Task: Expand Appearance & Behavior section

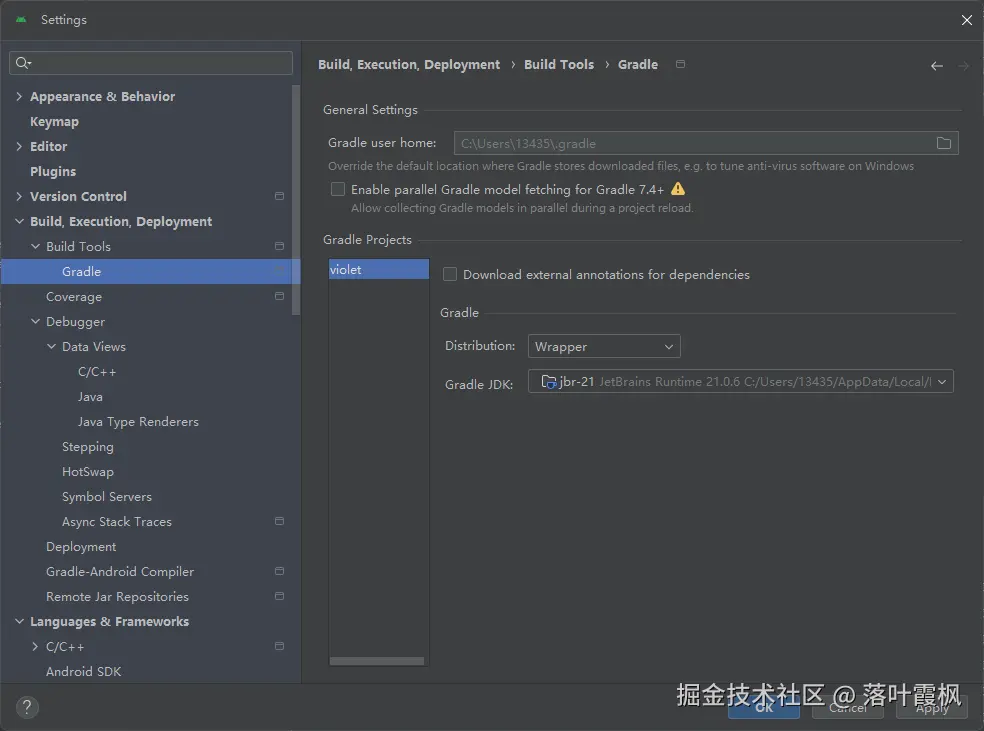Action: click(x=19, y=96)
